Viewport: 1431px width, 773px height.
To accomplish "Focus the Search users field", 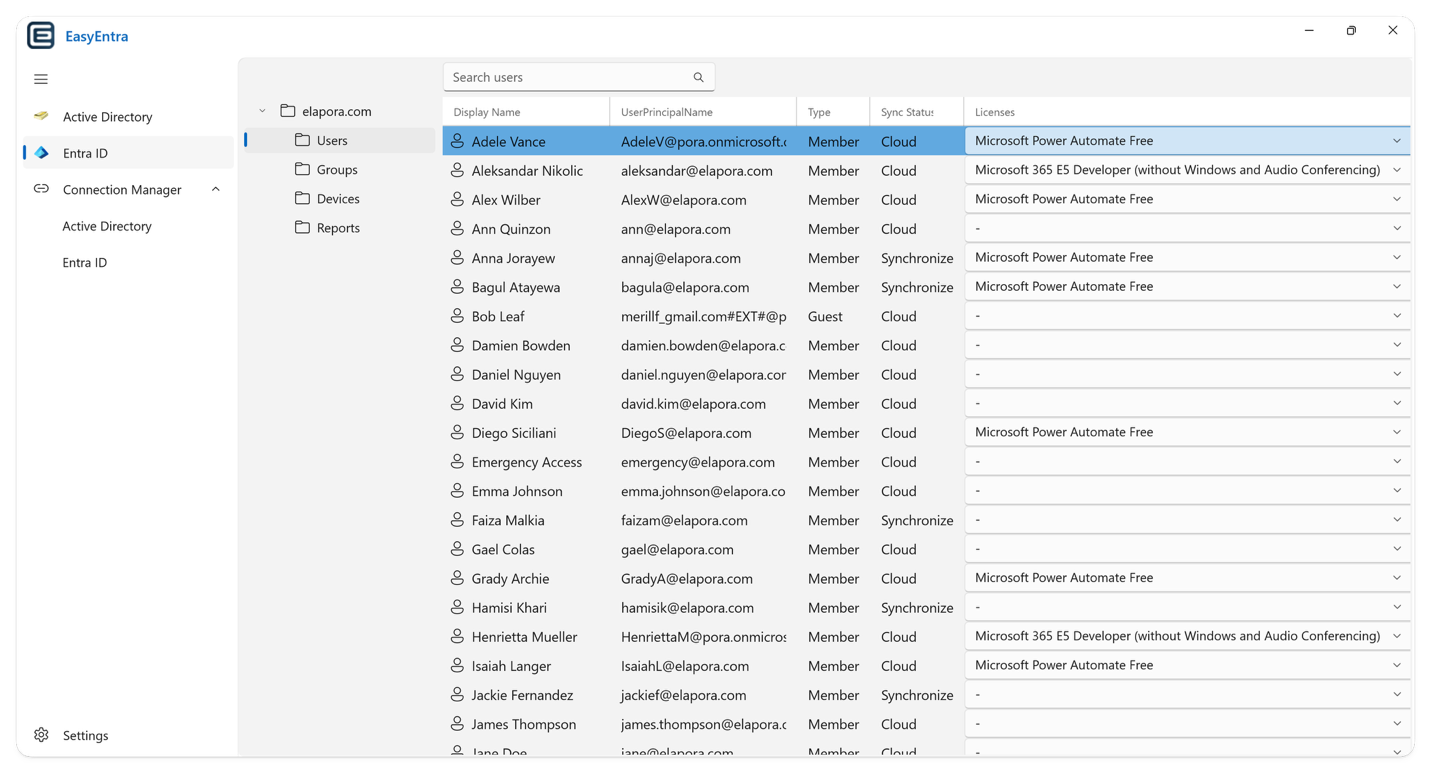I will (x=579, y=77).
